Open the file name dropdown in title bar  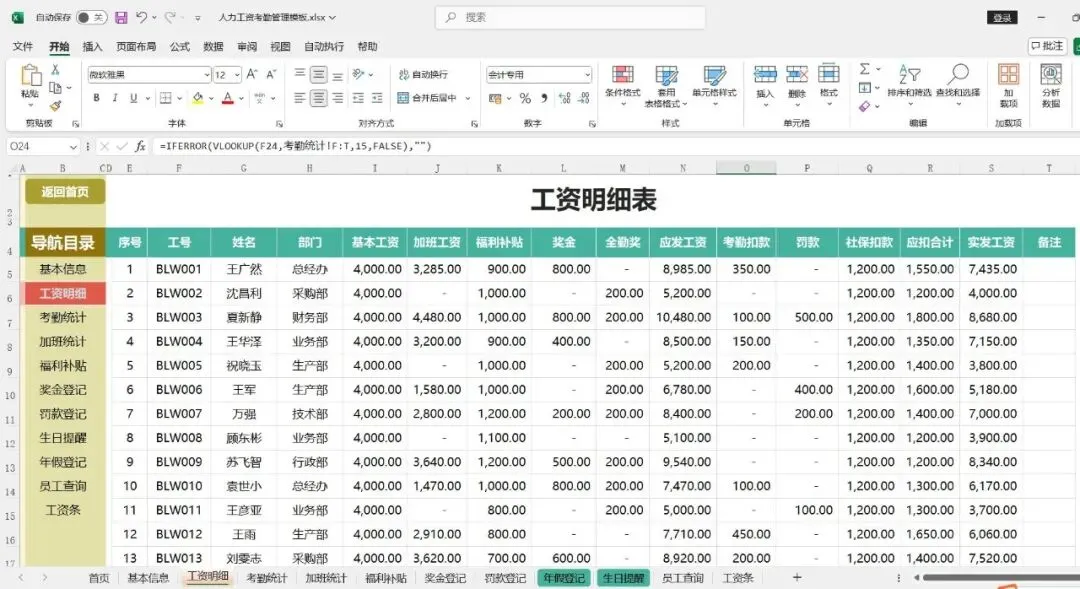[x=333, y=17]
